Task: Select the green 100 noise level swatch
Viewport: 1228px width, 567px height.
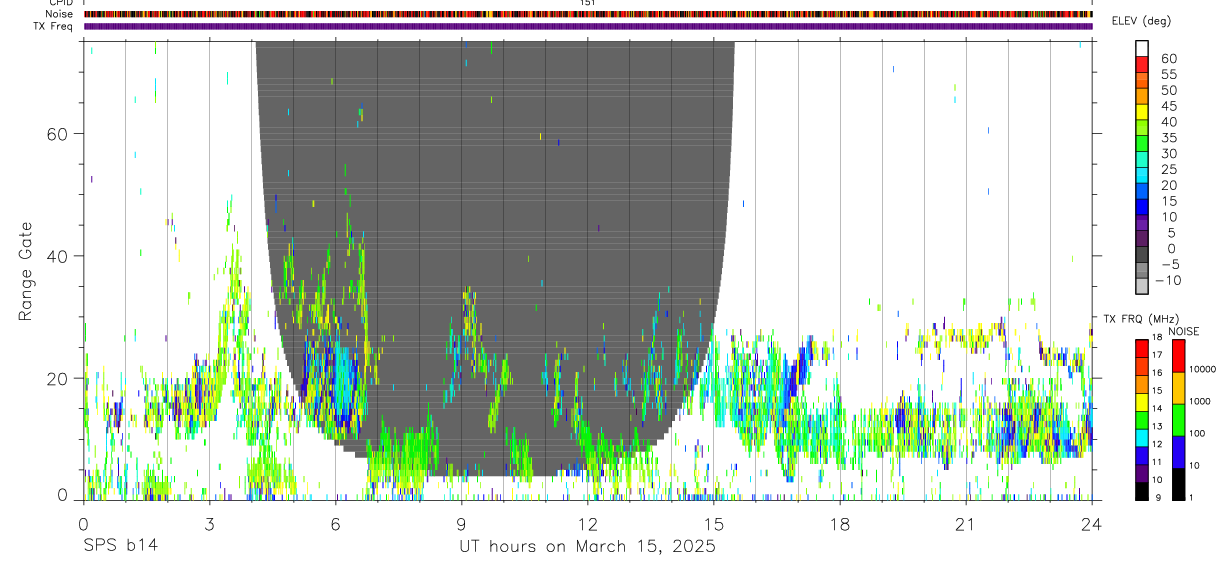Action: 1178,419
